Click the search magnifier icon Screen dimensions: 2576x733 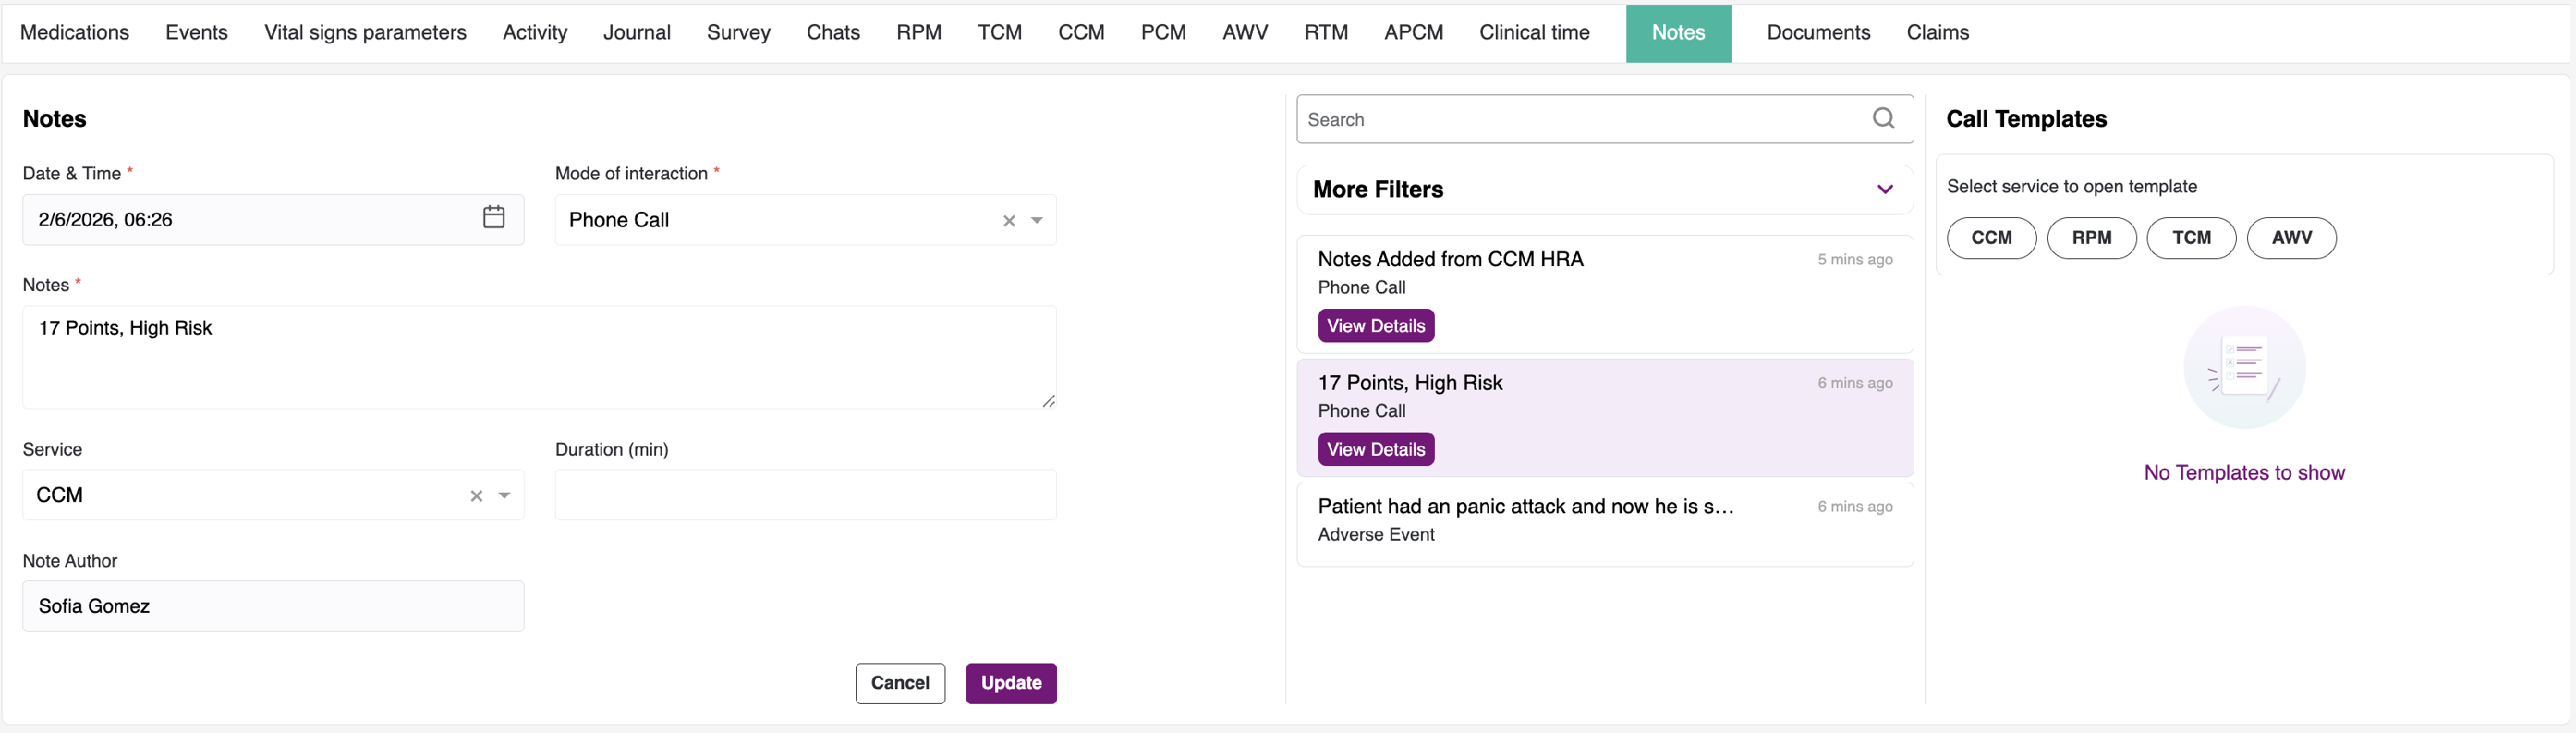pos(1883,119)
